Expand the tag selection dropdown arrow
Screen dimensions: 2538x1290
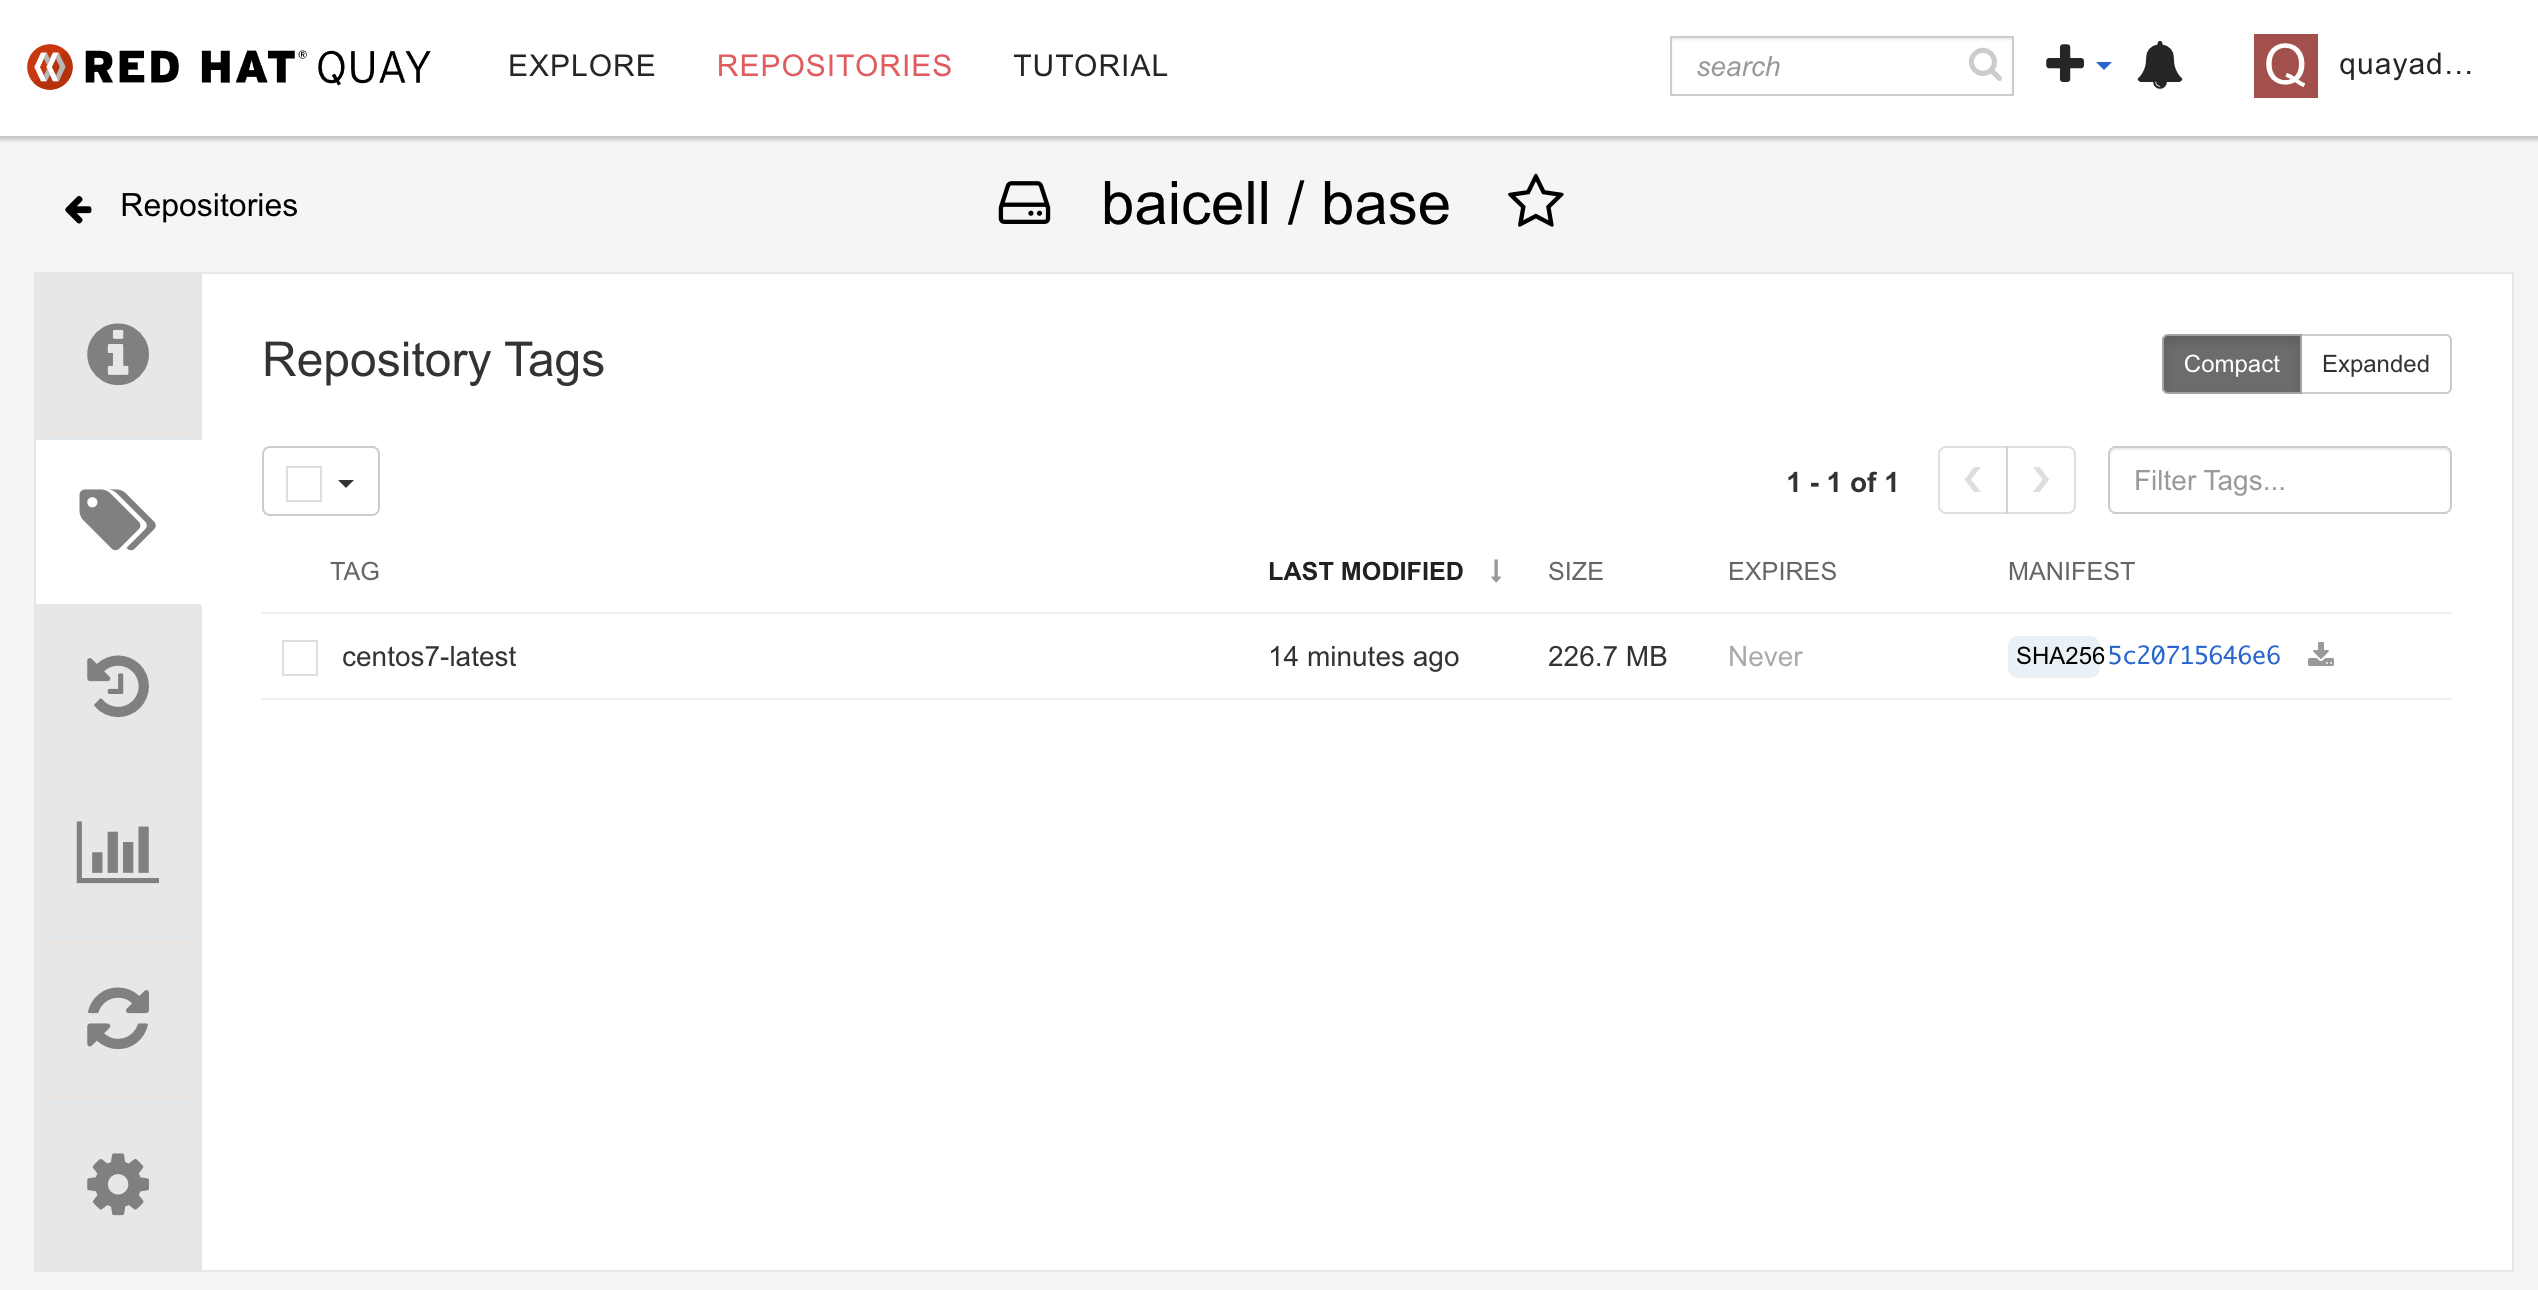pyautogui.click(x=346, y=483)
